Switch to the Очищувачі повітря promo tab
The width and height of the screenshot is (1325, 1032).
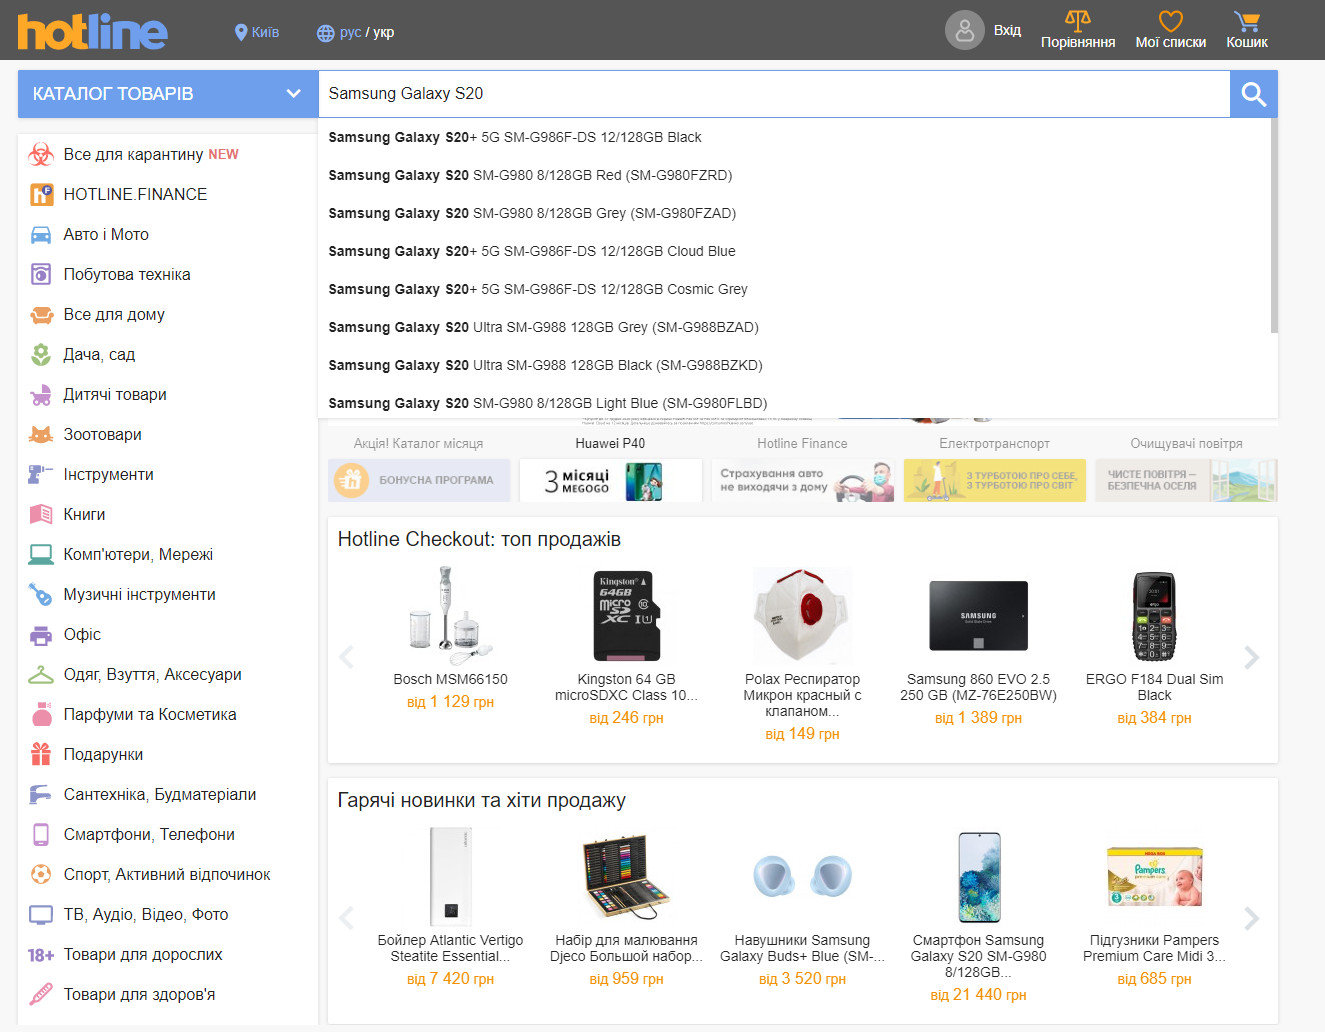(1186, 443)
